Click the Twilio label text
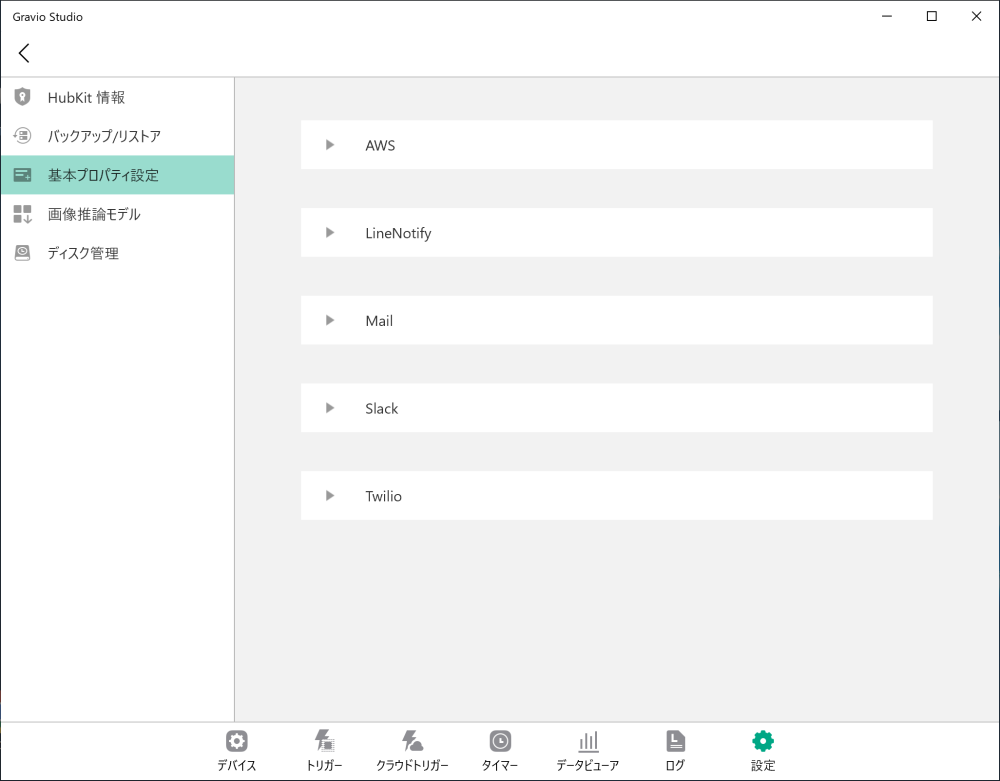The height and width of the screenshot is (781, 1000). (x=383, y=496)
